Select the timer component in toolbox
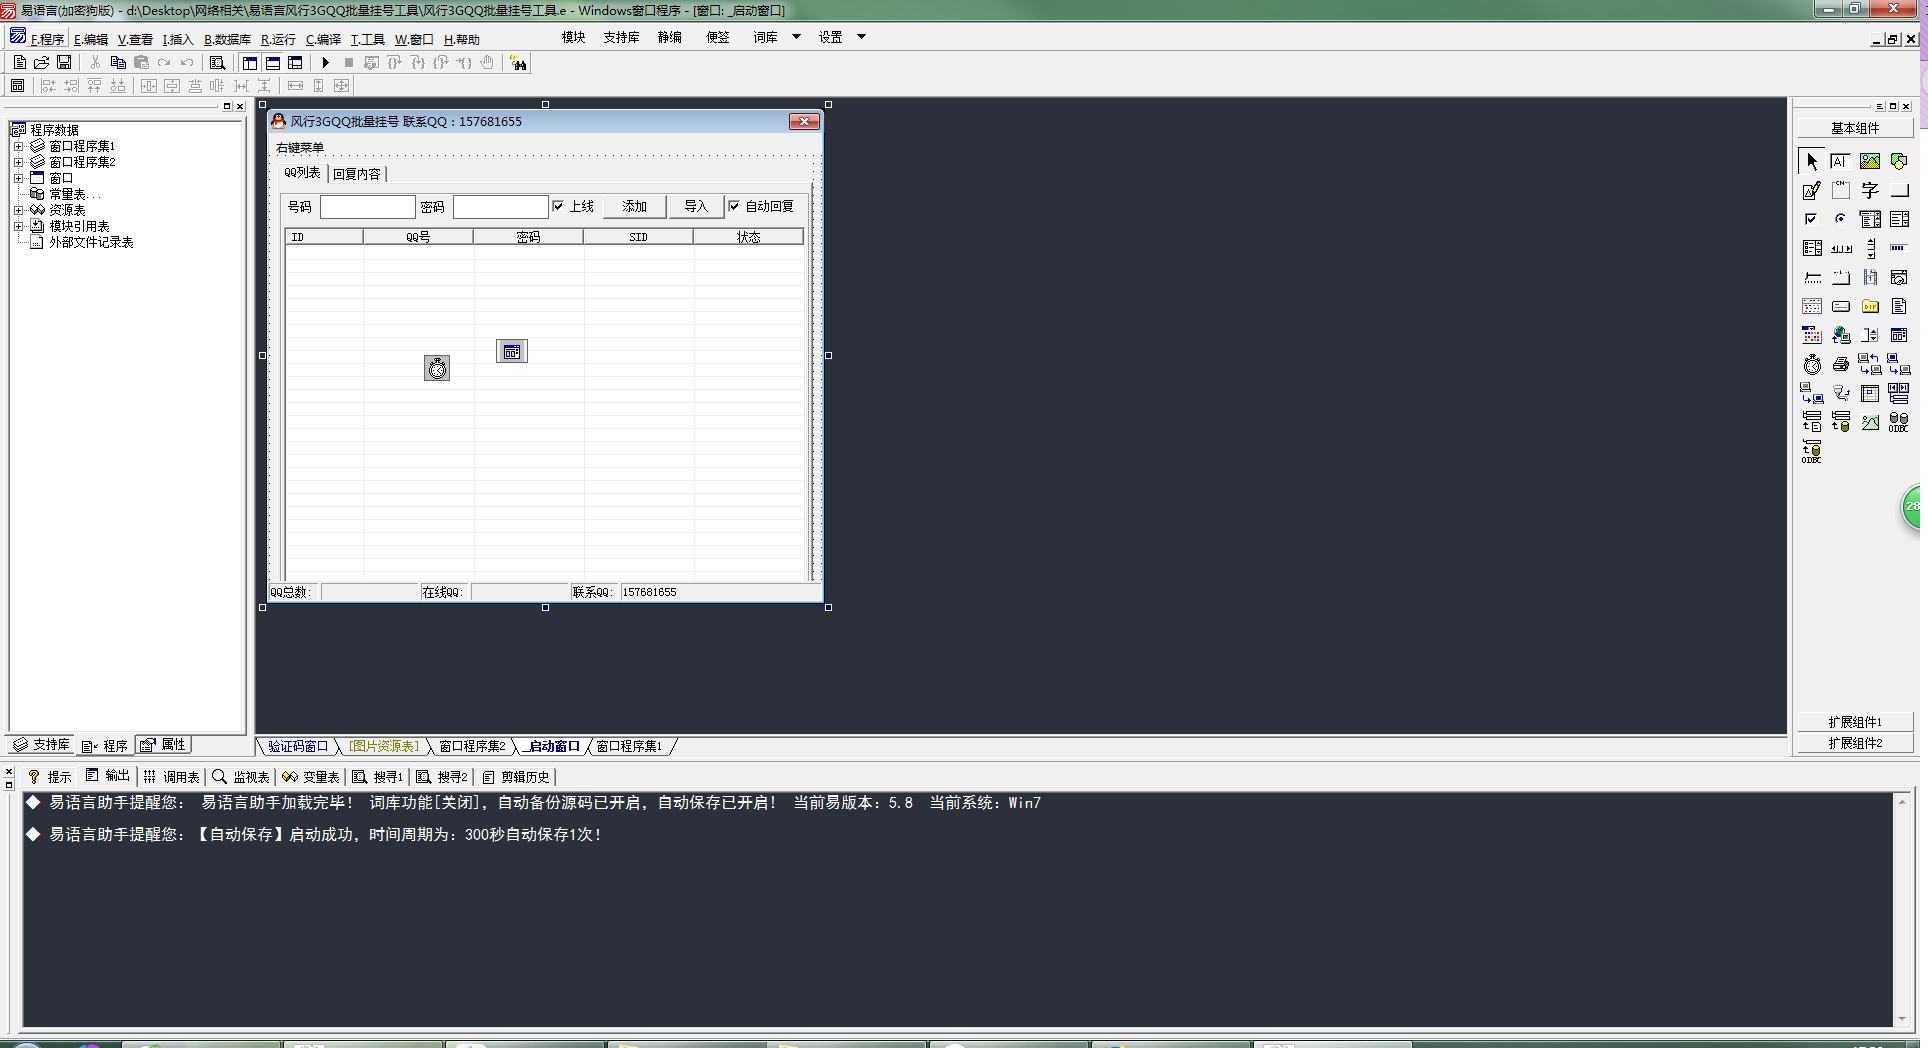 point(1812,365)
